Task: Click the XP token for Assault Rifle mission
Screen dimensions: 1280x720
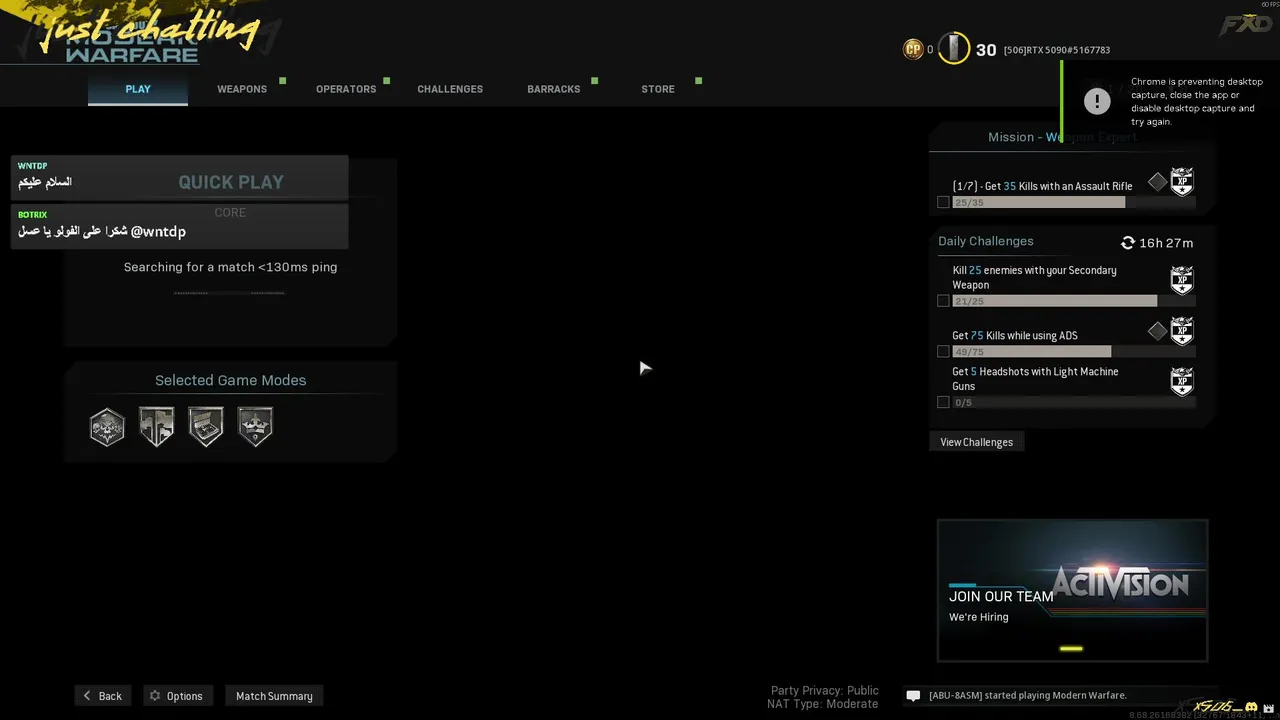Action: (x=1182, y=182)
